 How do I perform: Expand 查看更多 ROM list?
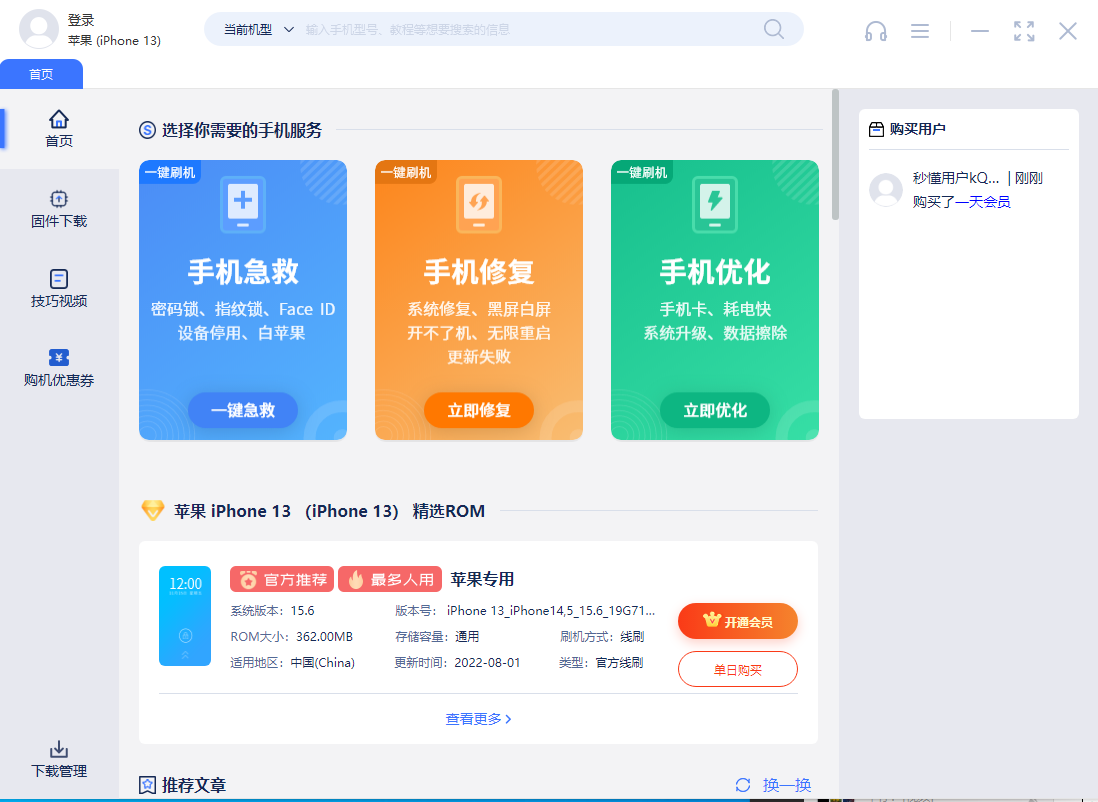(478, 719)
